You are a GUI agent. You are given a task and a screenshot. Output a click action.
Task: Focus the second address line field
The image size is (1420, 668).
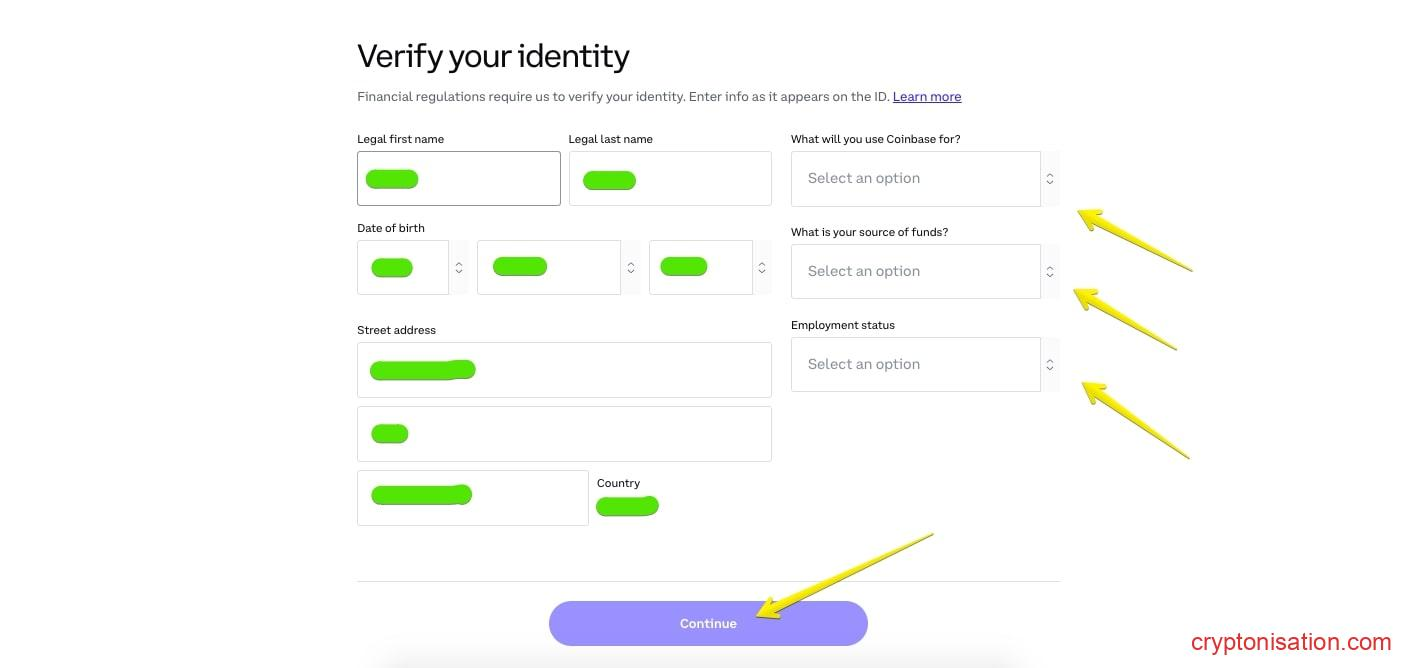click(564, 433)
